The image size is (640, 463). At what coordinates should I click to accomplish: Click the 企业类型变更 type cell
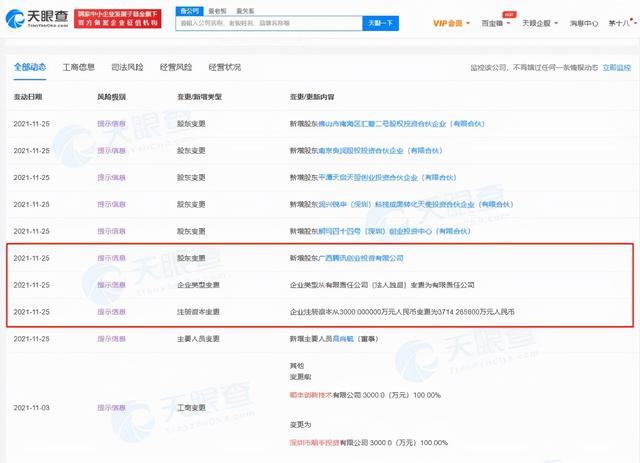coord(198,285)
